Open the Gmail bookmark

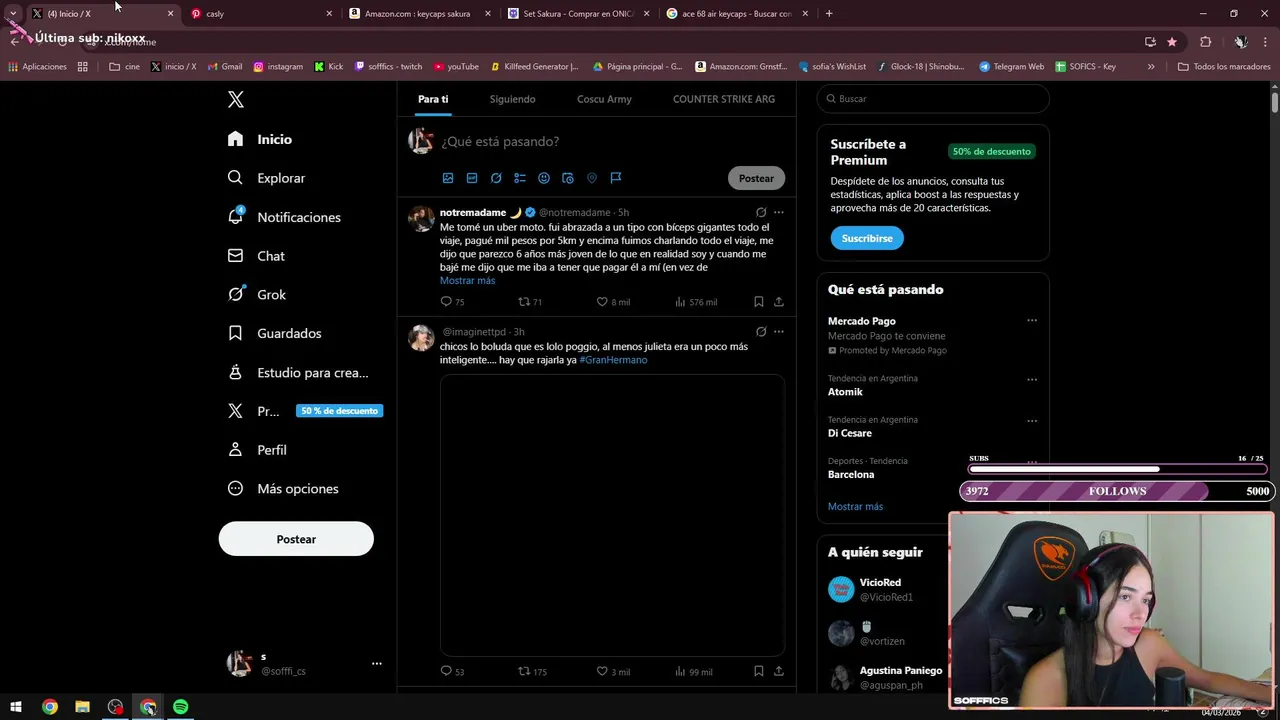click(x=225, y=67)
